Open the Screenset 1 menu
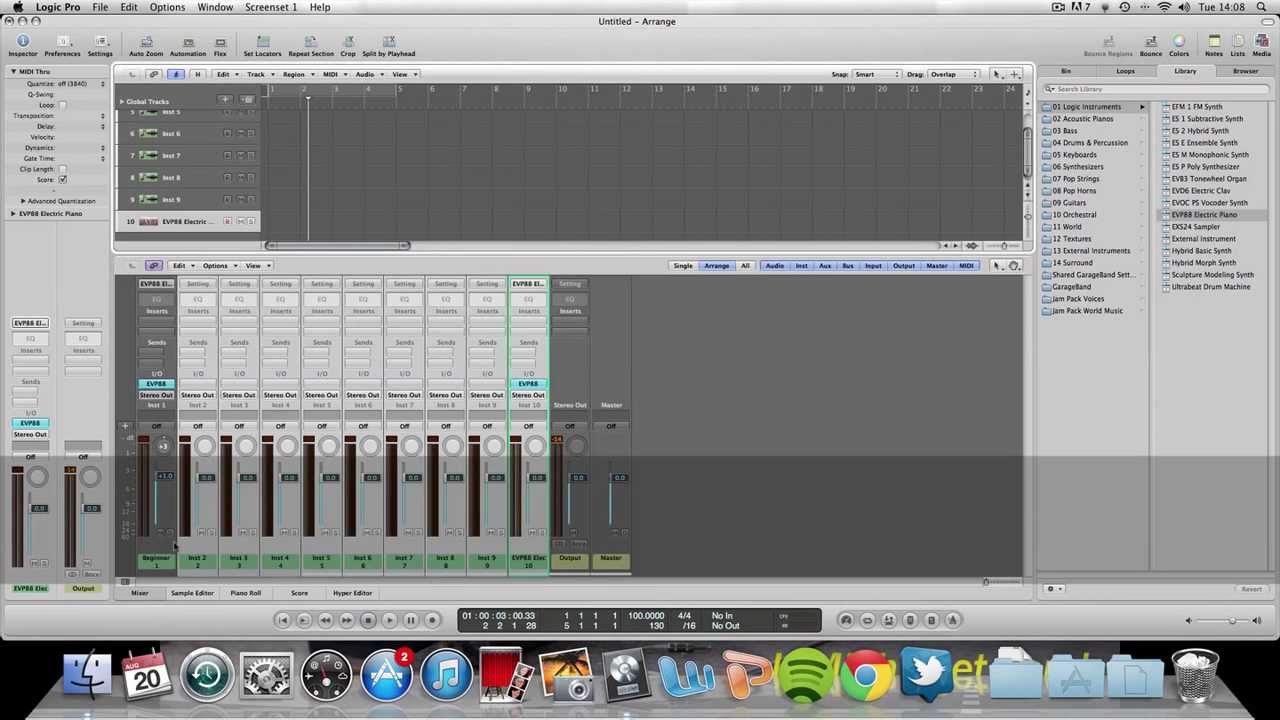 coord(270,7)
